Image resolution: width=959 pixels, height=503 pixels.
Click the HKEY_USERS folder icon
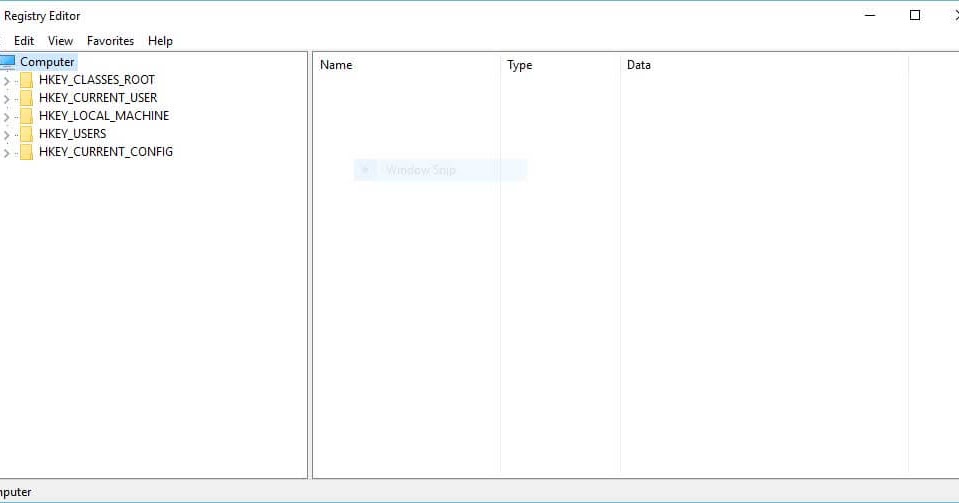point(26,134)
